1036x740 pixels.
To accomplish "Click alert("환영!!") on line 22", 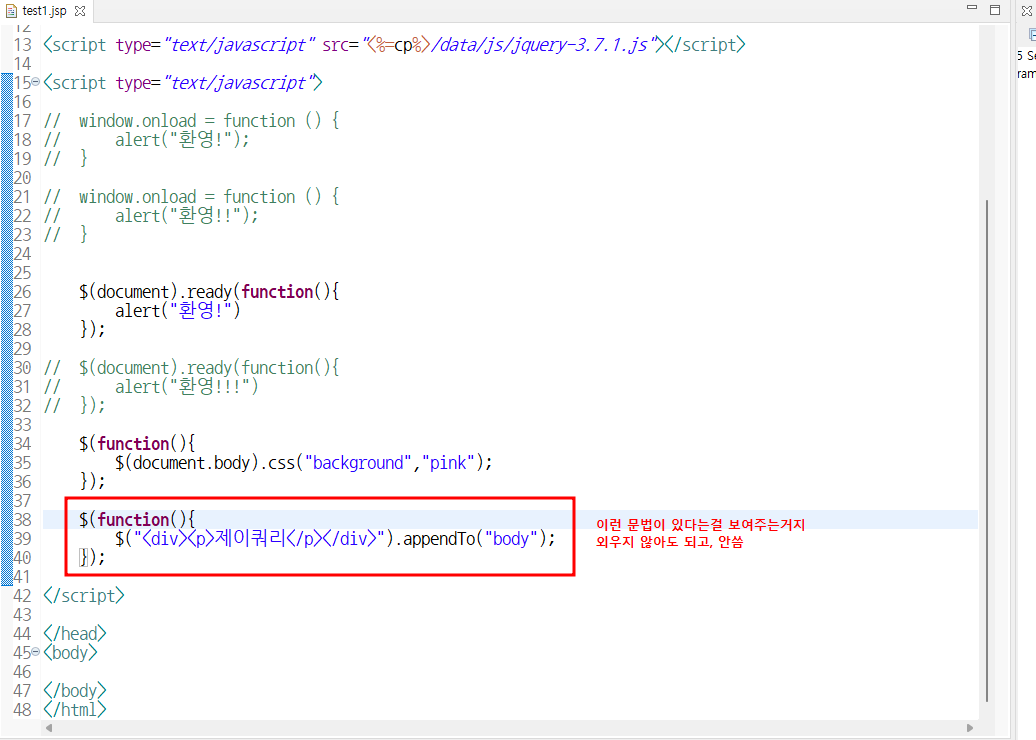I will click(x=187, y=216).
